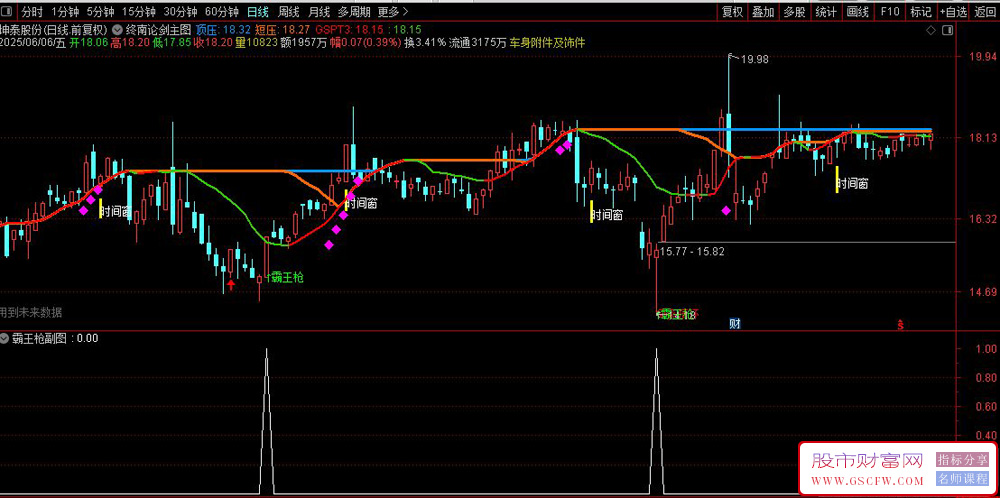
Task: Open the 多周期 multi-period view
Action: (x=354, y=11)
